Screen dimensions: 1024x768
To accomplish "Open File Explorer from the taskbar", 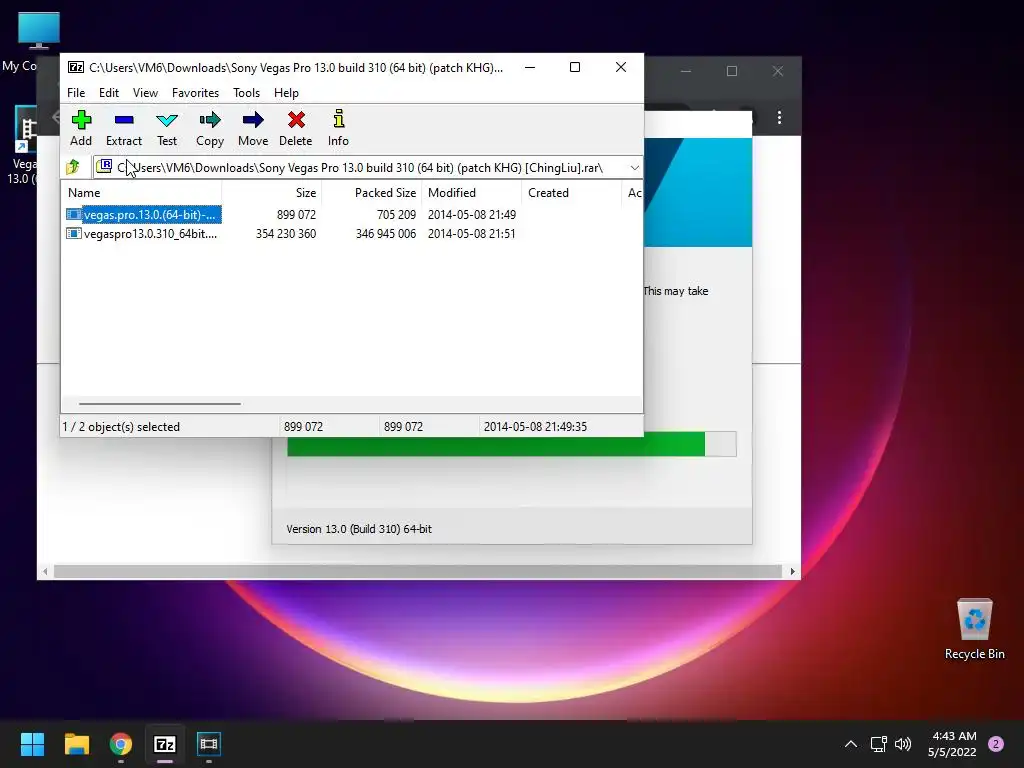I will point(76,744).
